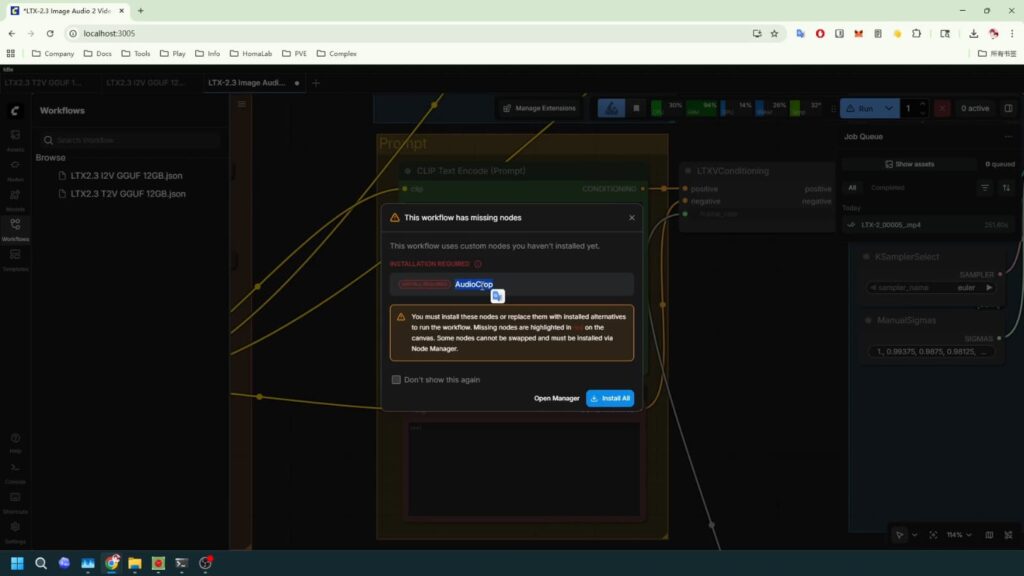Click the Manage Extensions button
Viewport: 1024px width, 576px height.
[539, 108]
